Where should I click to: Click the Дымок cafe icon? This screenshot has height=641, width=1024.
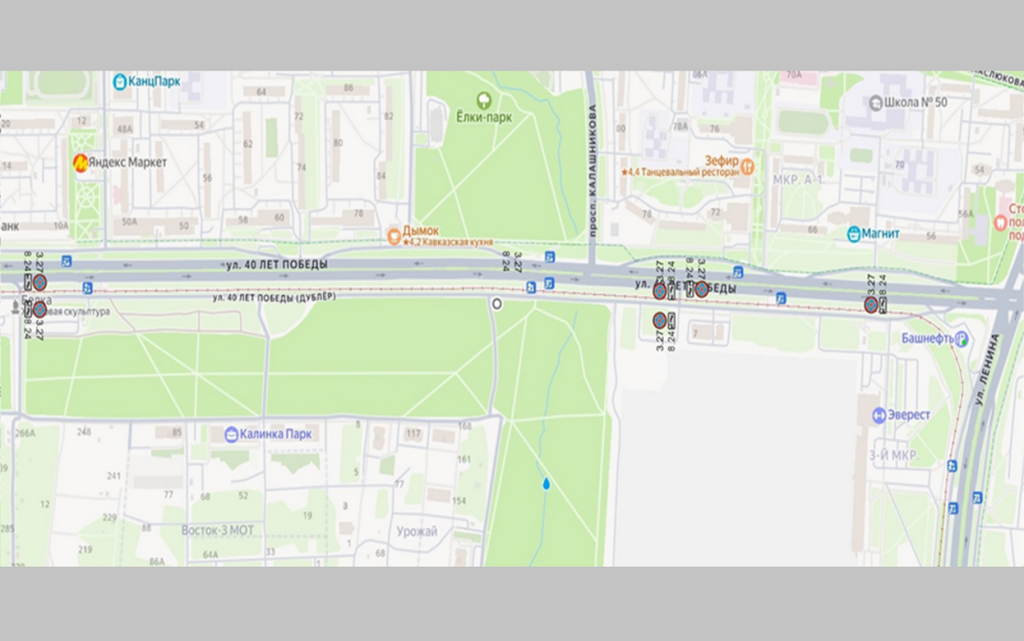point(394,236)
